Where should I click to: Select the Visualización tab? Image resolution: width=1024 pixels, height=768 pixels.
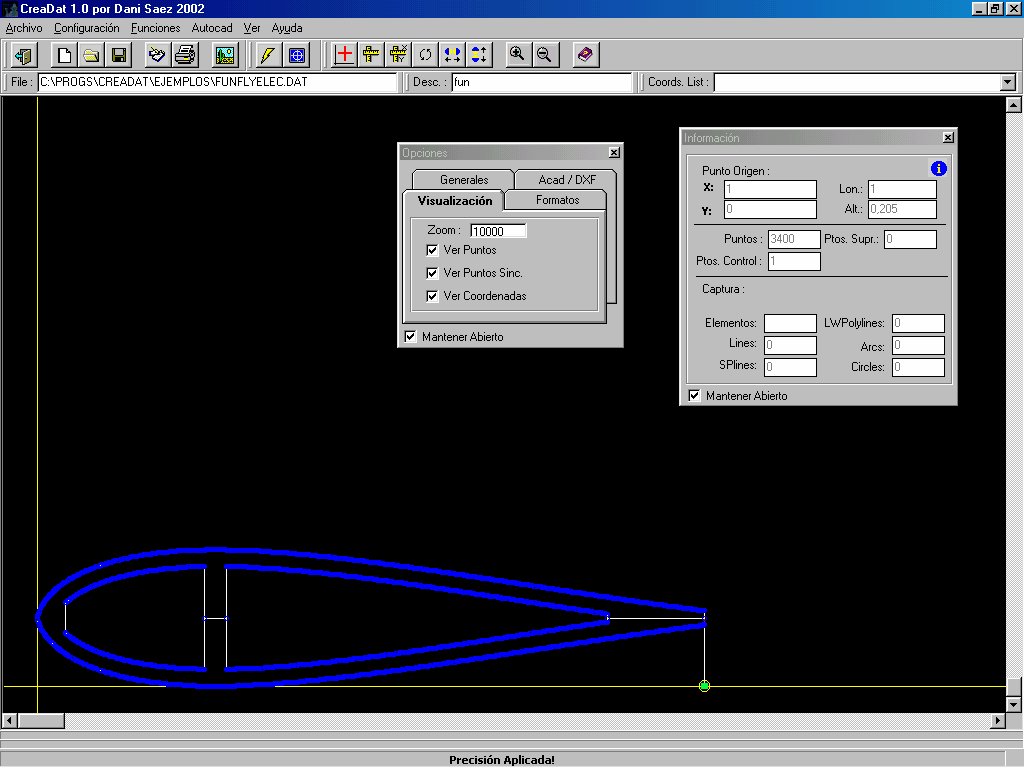[455, 200]
